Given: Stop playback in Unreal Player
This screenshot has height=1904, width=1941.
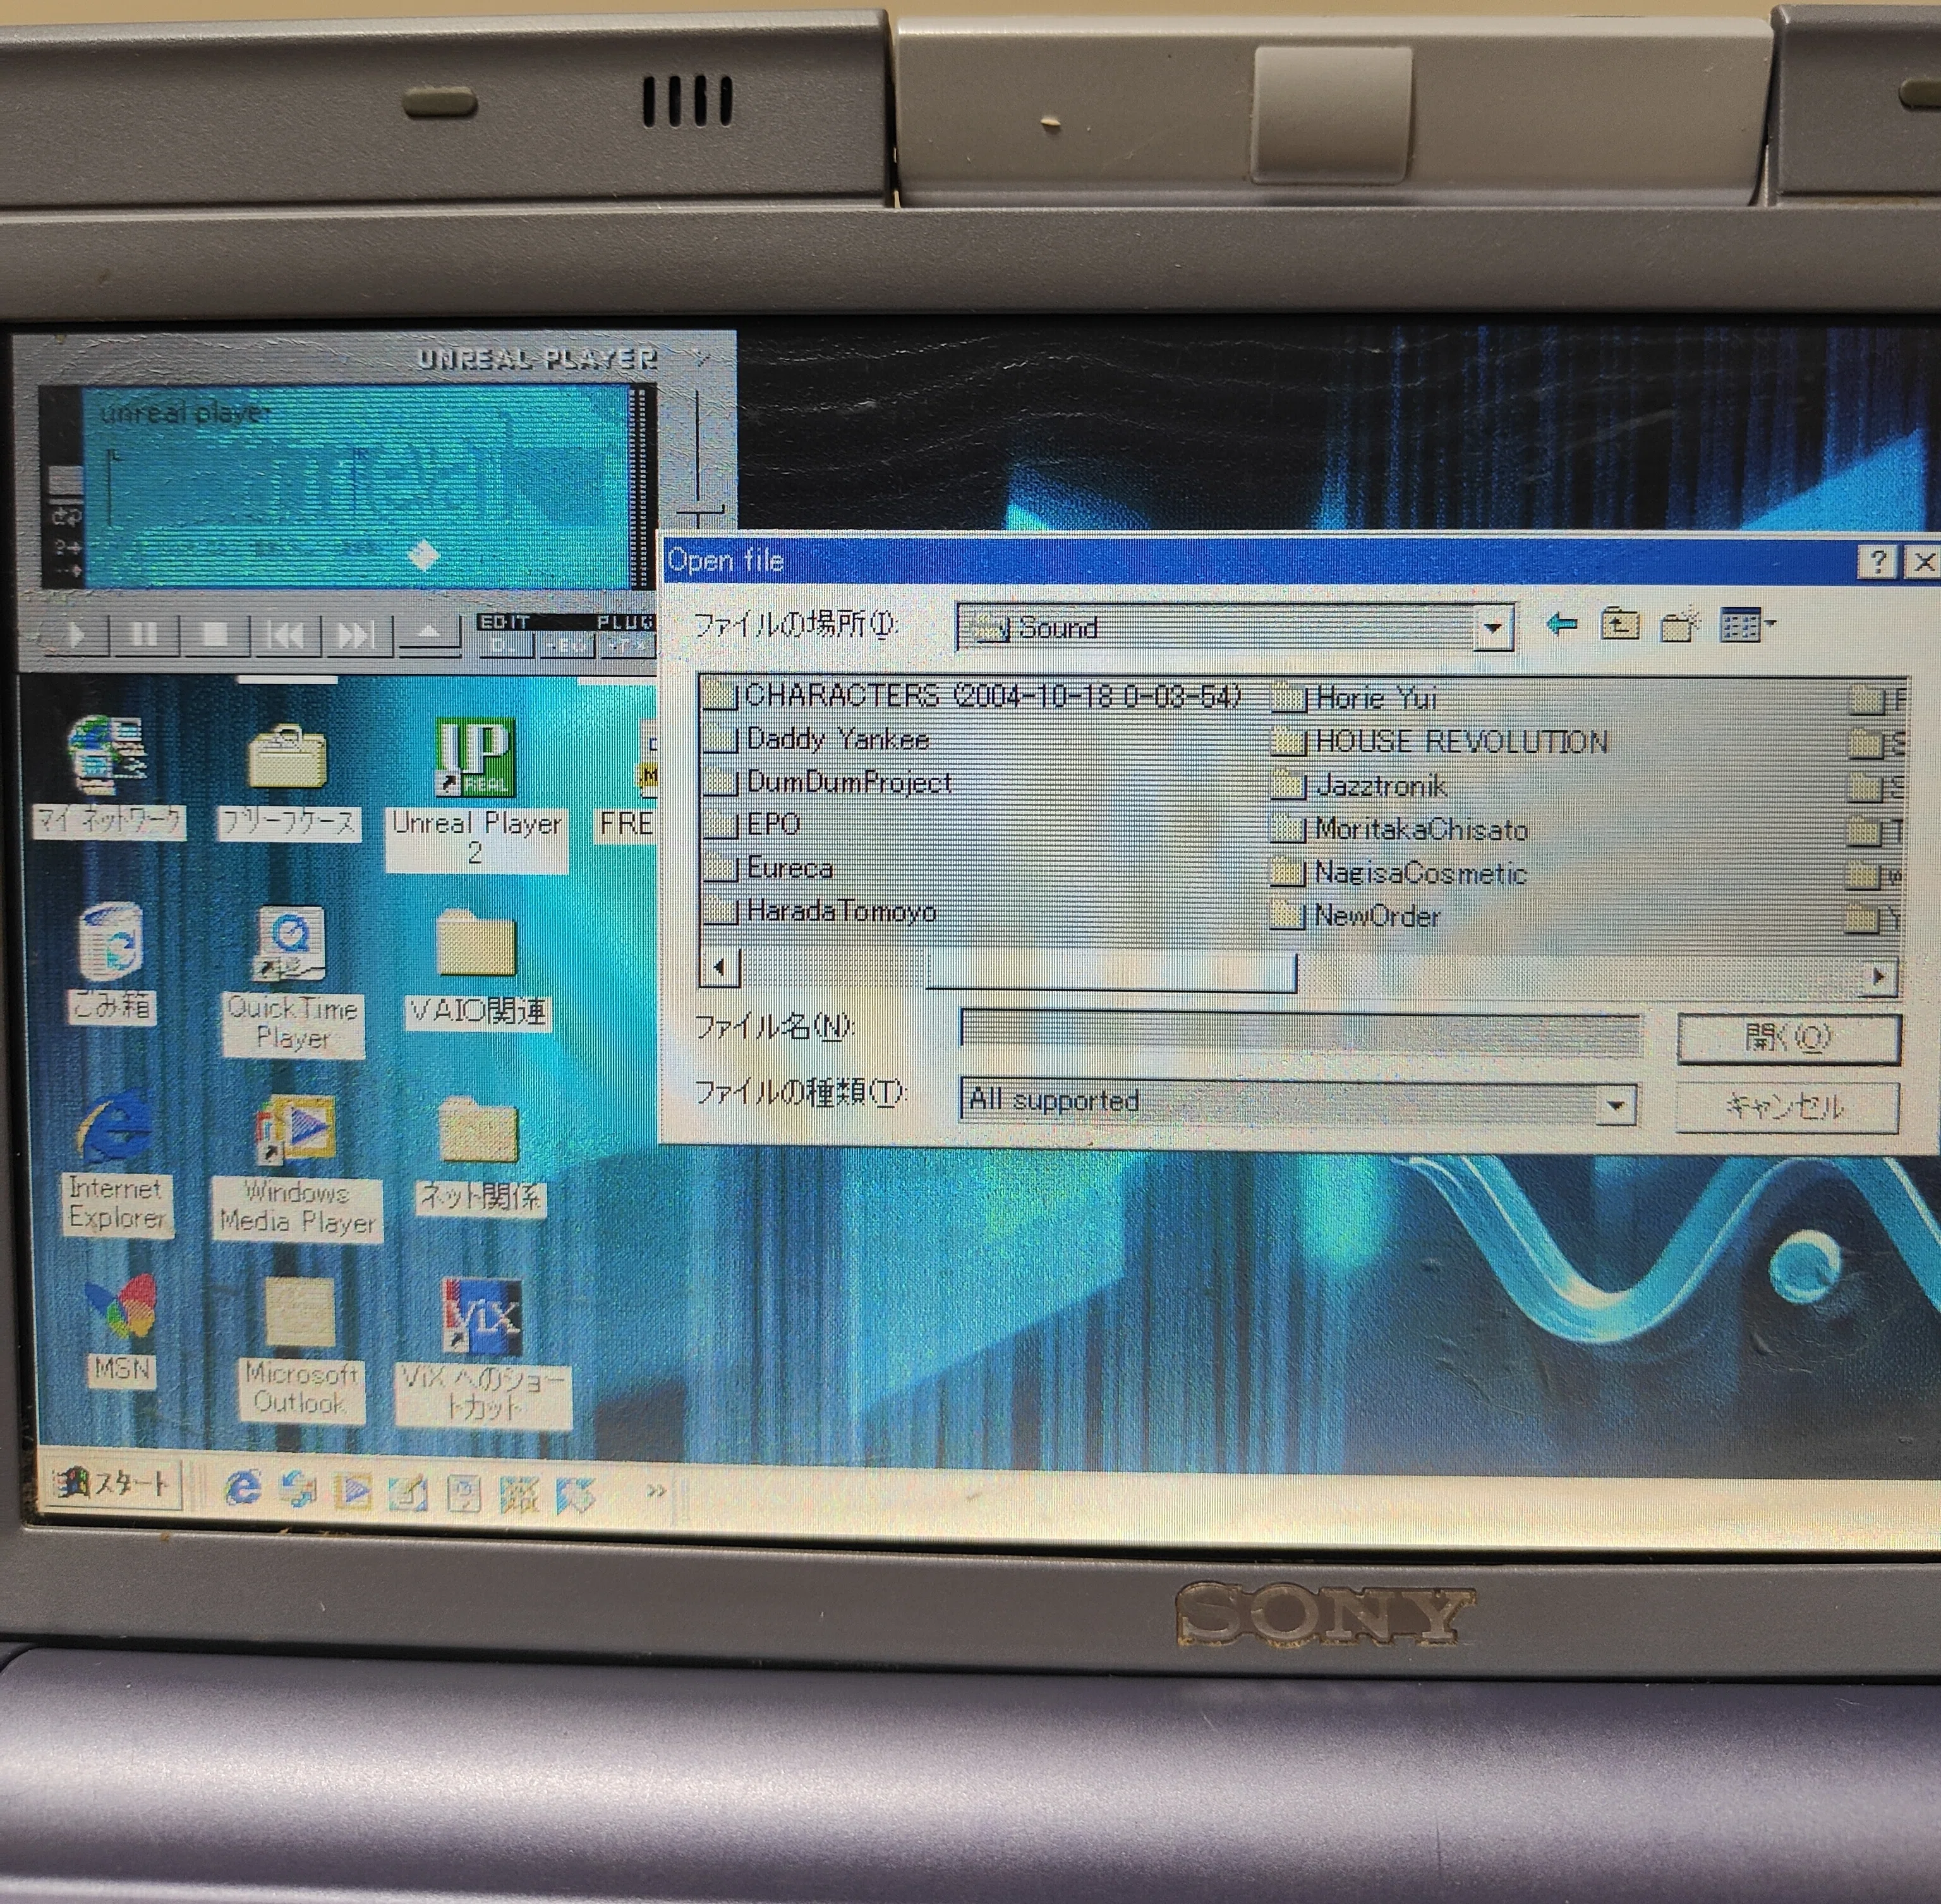Looking at the screenshot, I should 216,635.
